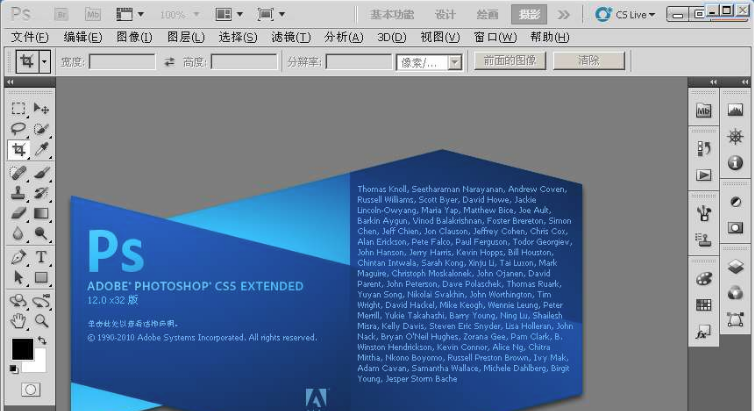
Task: Open the 图像(I) menu
Action: [x=134, y=37]
